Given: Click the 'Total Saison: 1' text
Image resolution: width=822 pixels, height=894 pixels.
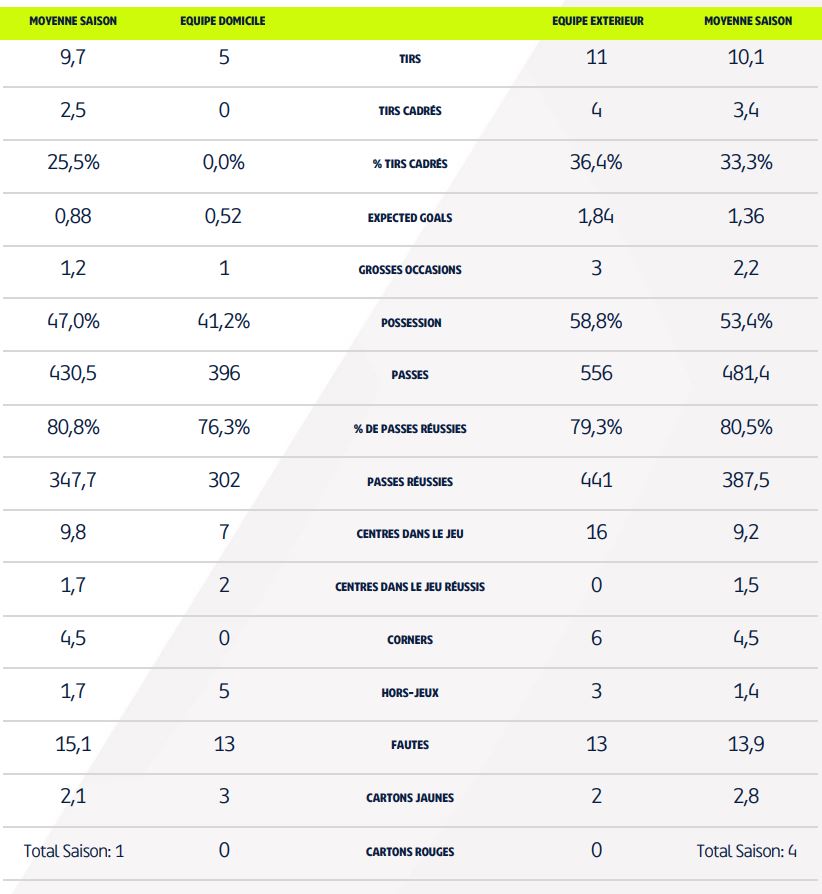Looking at the screenshot, I should 74,851.
